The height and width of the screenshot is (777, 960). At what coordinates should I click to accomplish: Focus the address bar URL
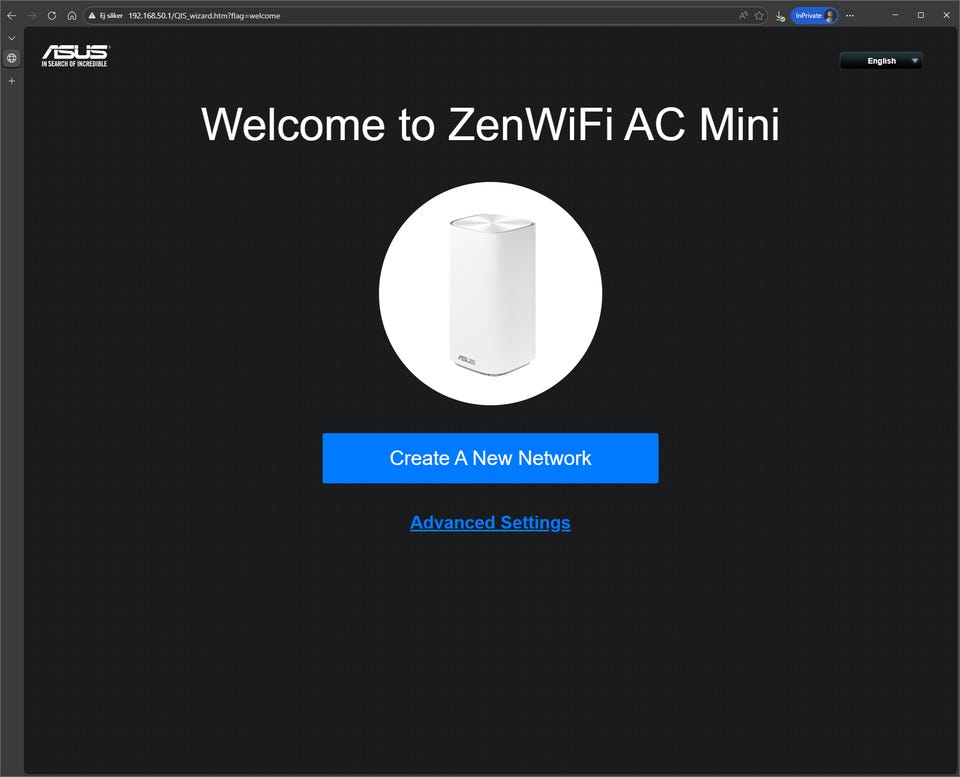coord(204,15)
